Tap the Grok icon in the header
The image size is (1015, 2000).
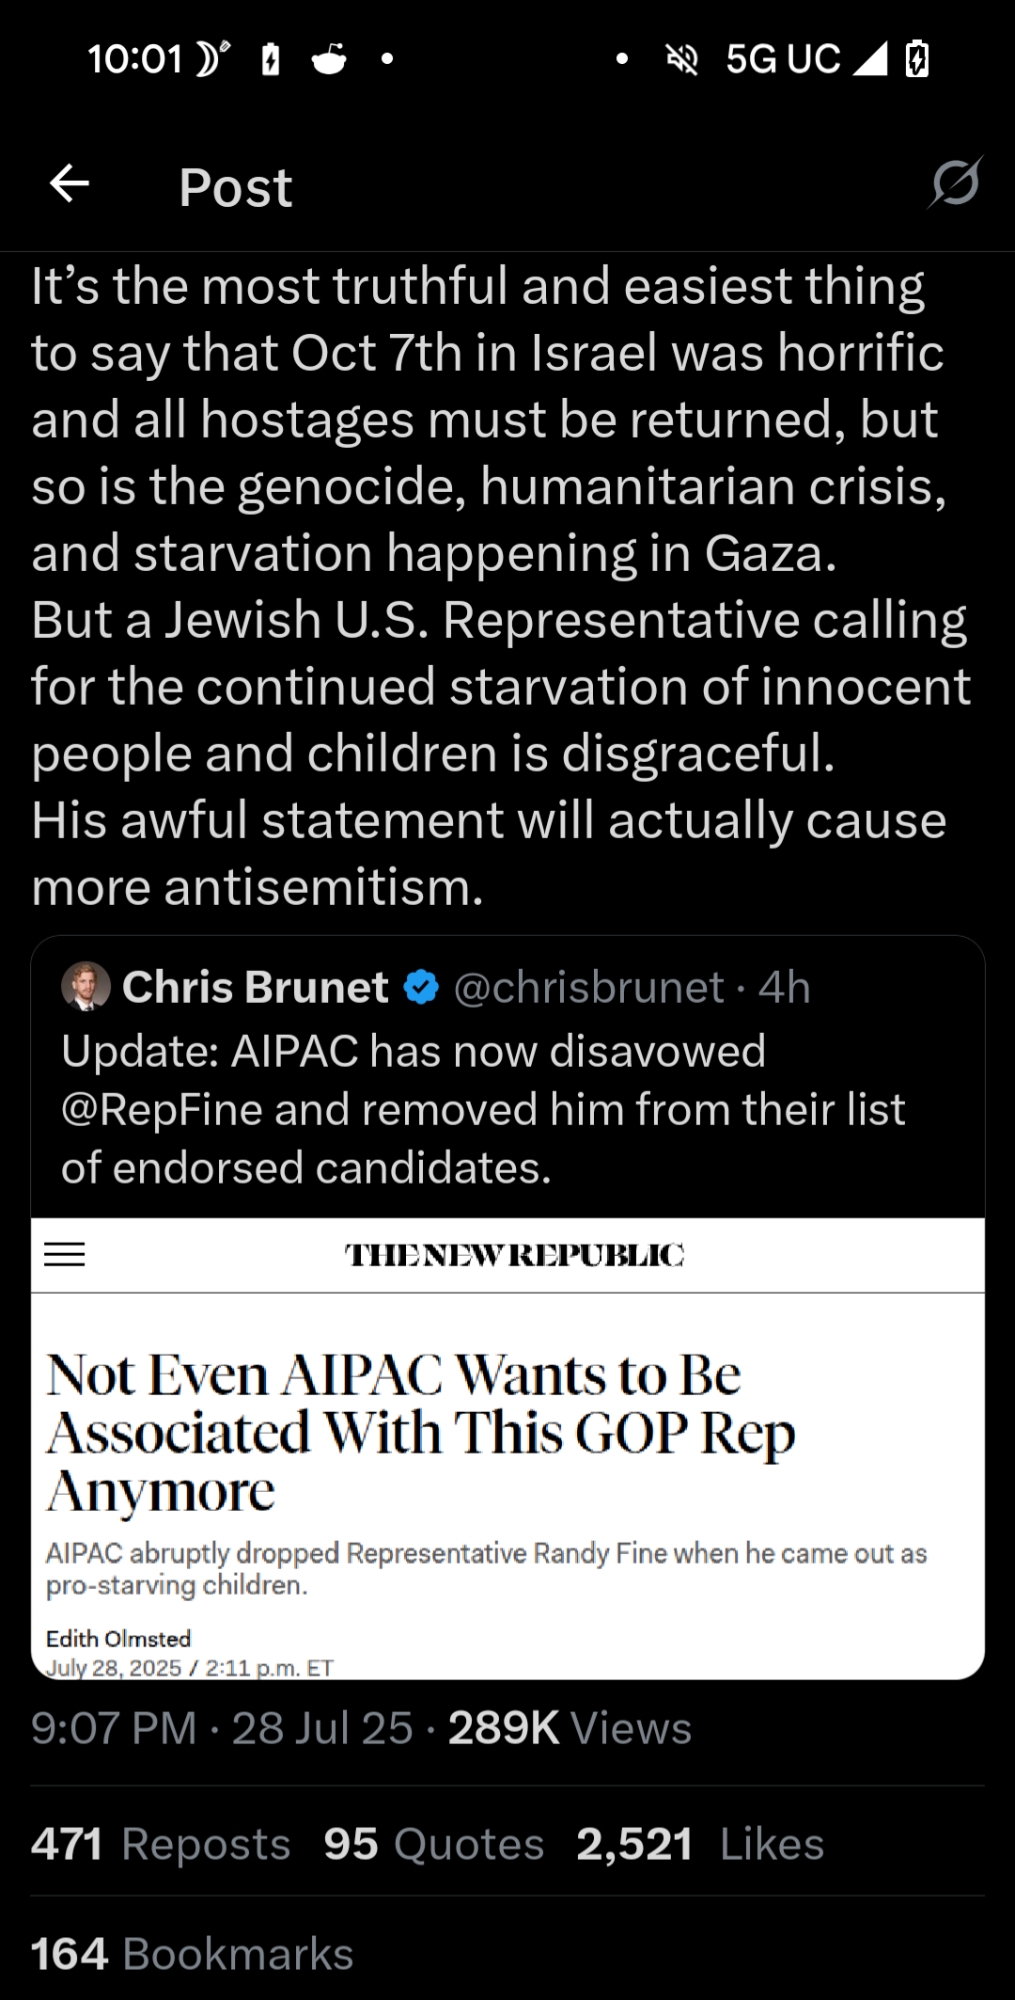click(955, 183)
